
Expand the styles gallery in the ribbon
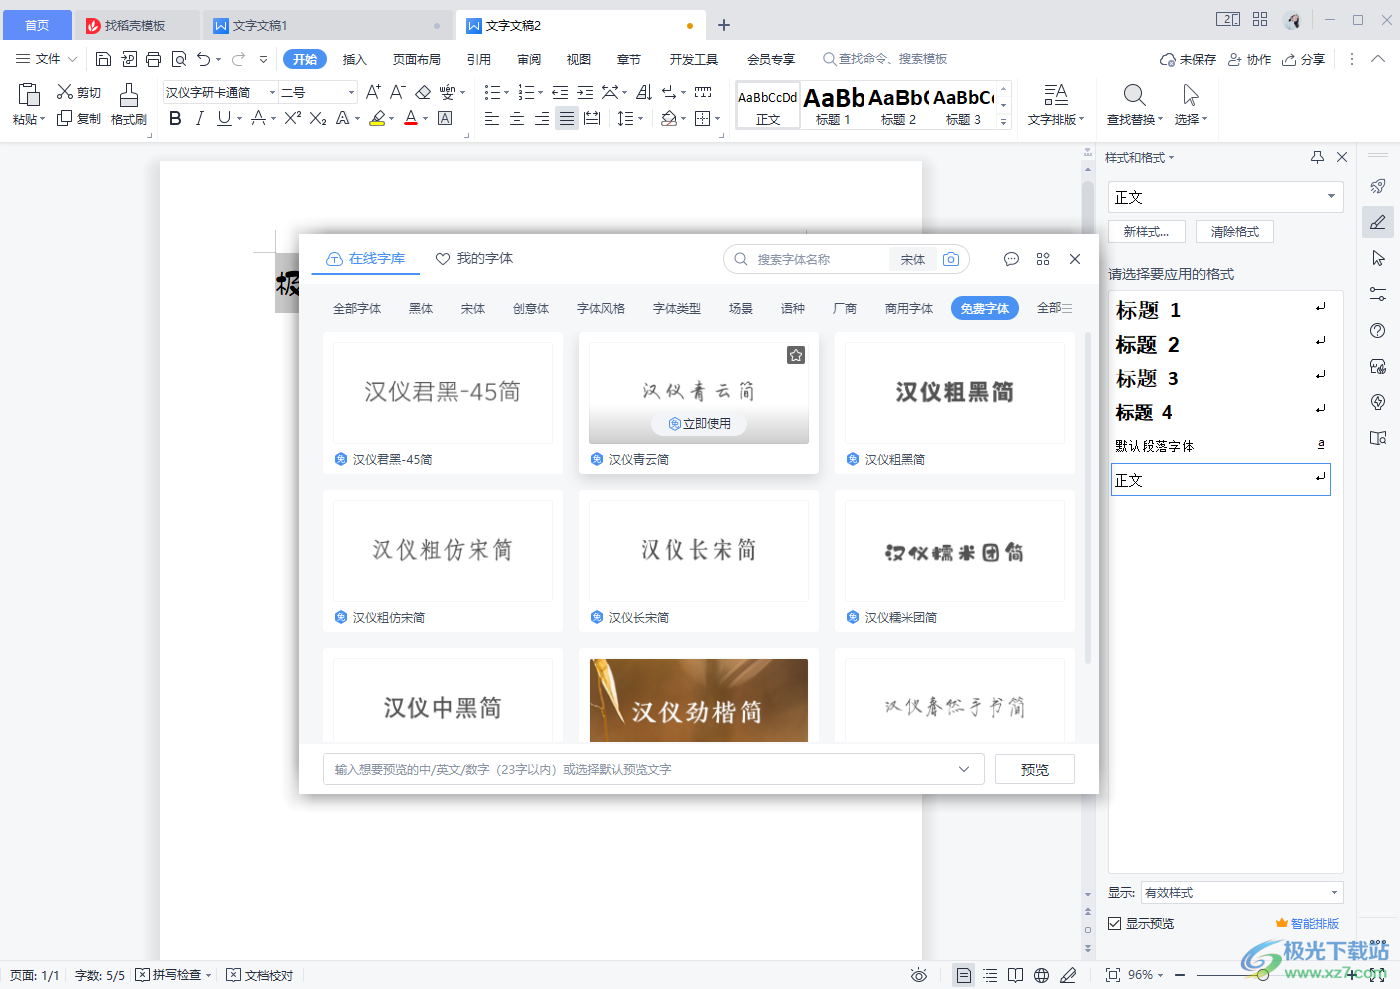[x=1004, y=122]
